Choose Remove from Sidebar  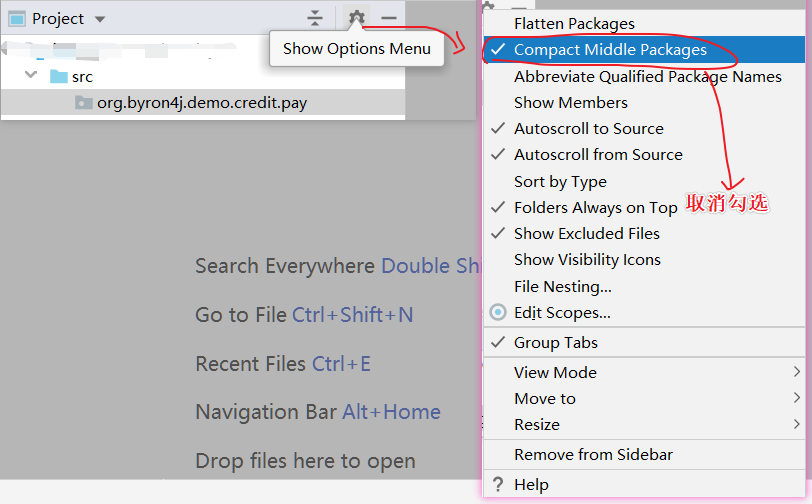(644, 454)
